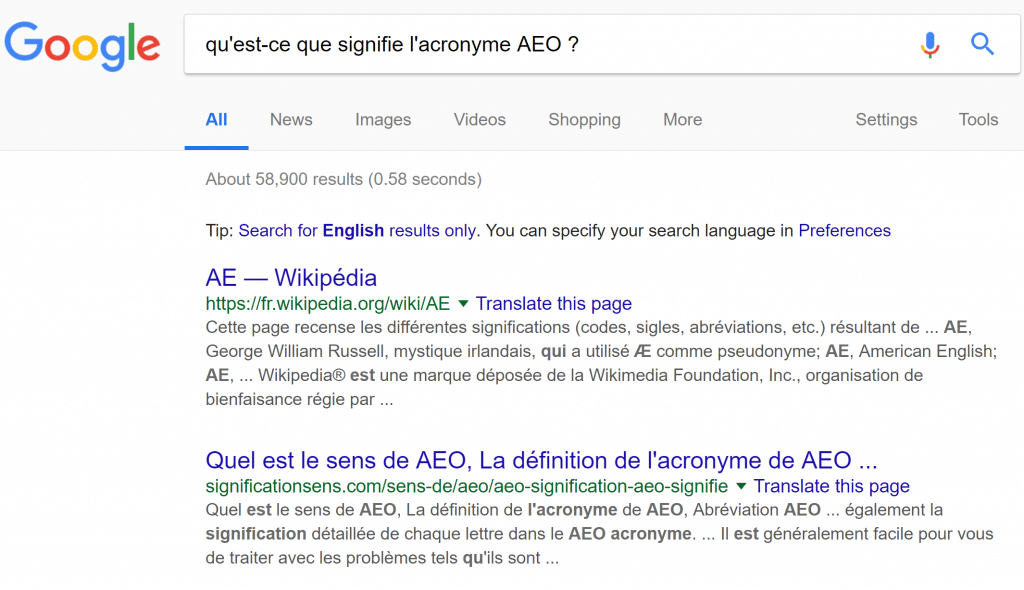Image resolution: width=1024 pixels, height=590 pixels.
Task: Follow the 'Search for English results only' link
Action: [357, 231]
